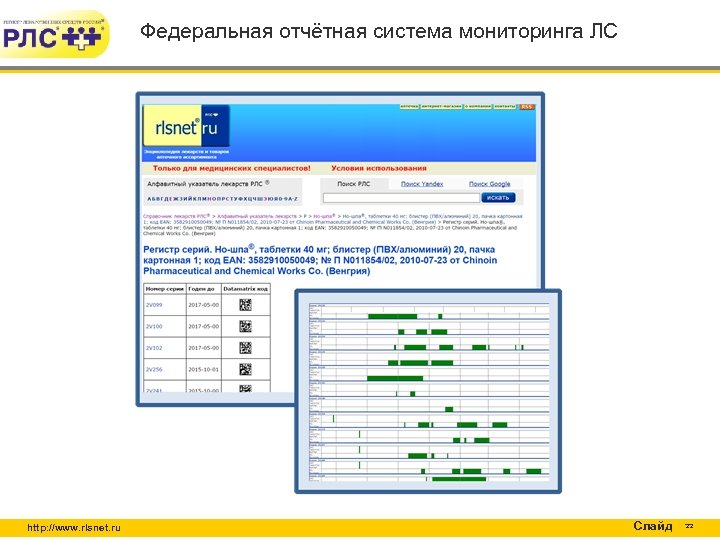Click 'Годен до' column header

pyautogui.click(x=202, y=289)
